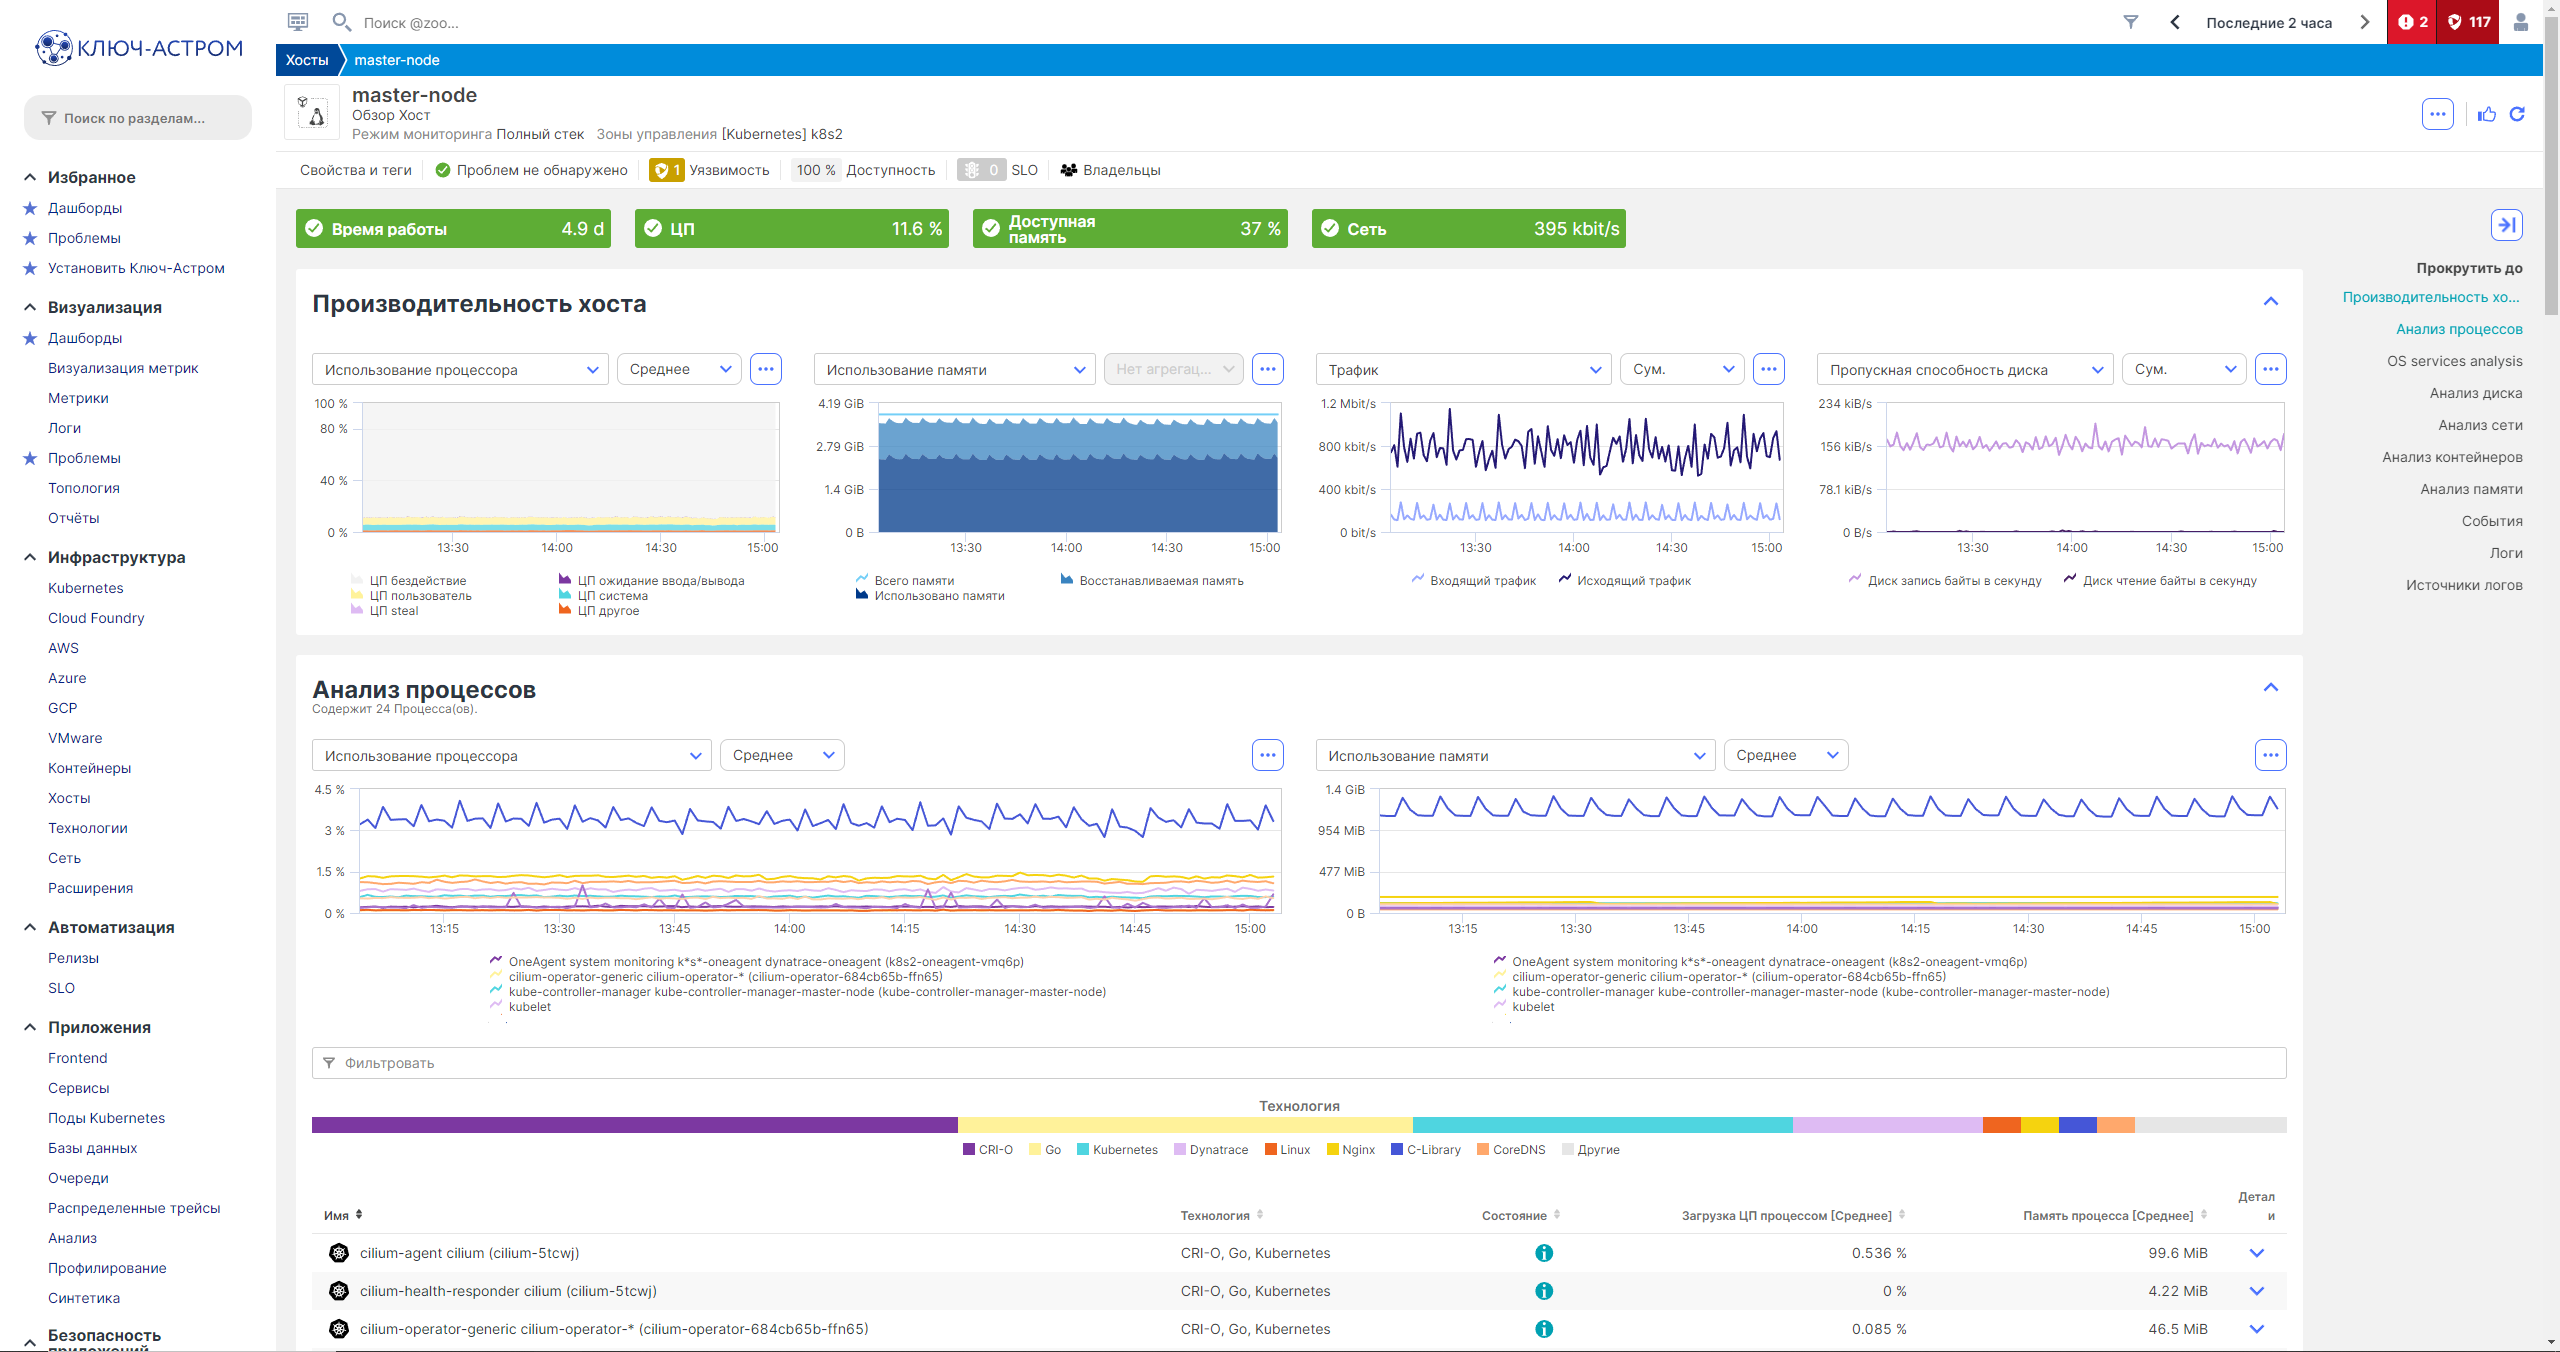
Task: Open the dashboards menu icon beside search
Action: pos(298,22)
